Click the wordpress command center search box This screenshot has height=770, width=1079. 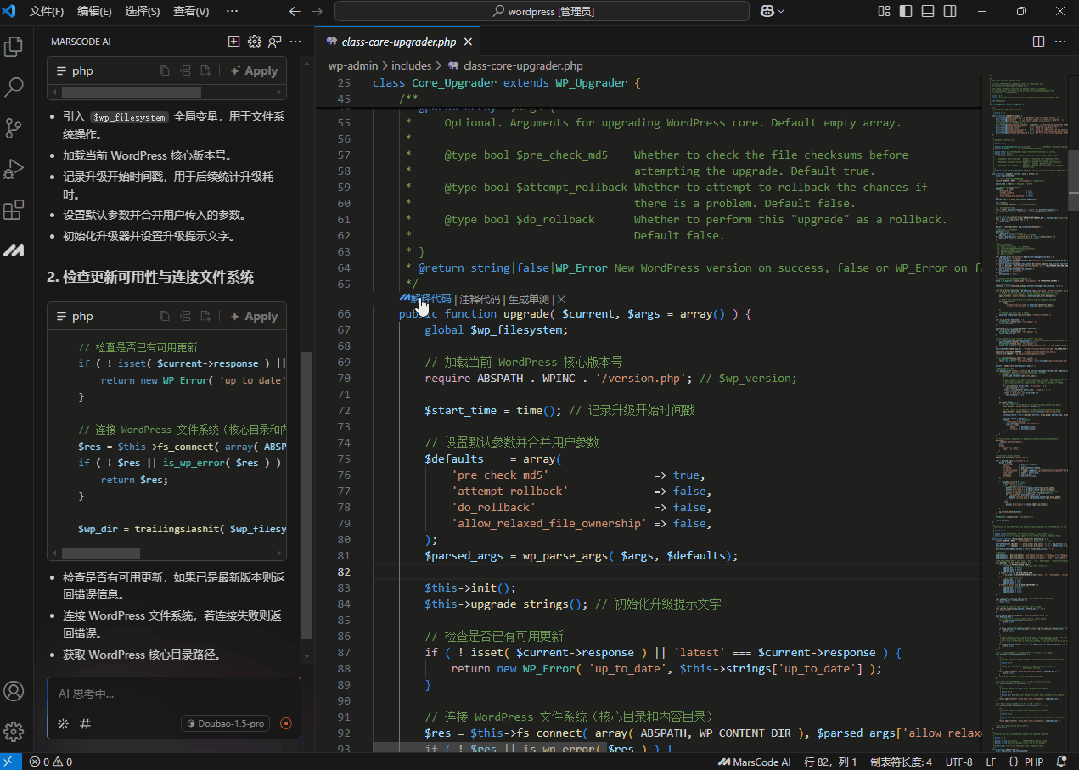pos(542,11)
